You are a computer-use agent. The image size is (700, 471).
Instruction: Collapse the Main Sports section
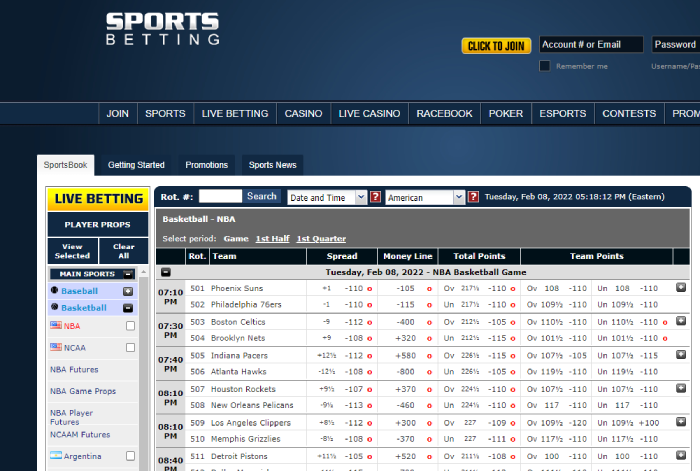[128, 274]
